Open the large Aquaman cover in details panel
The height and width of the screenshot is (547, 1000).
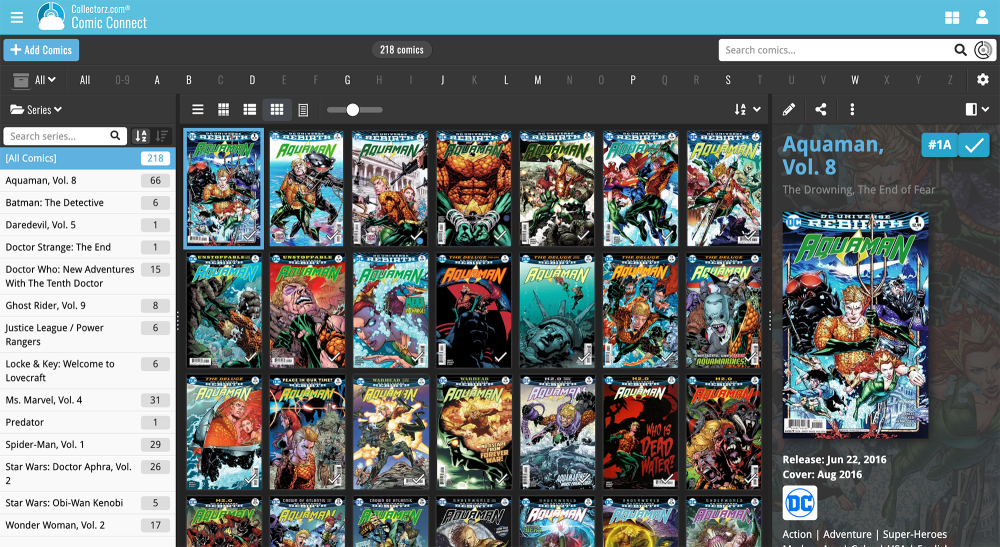tap(855, 325)
